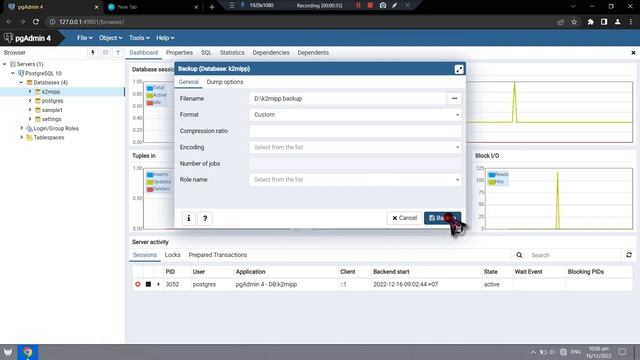Collapse the Servers (1) tree node
This screenshot has height=360, width=640.
click(4, 64)
